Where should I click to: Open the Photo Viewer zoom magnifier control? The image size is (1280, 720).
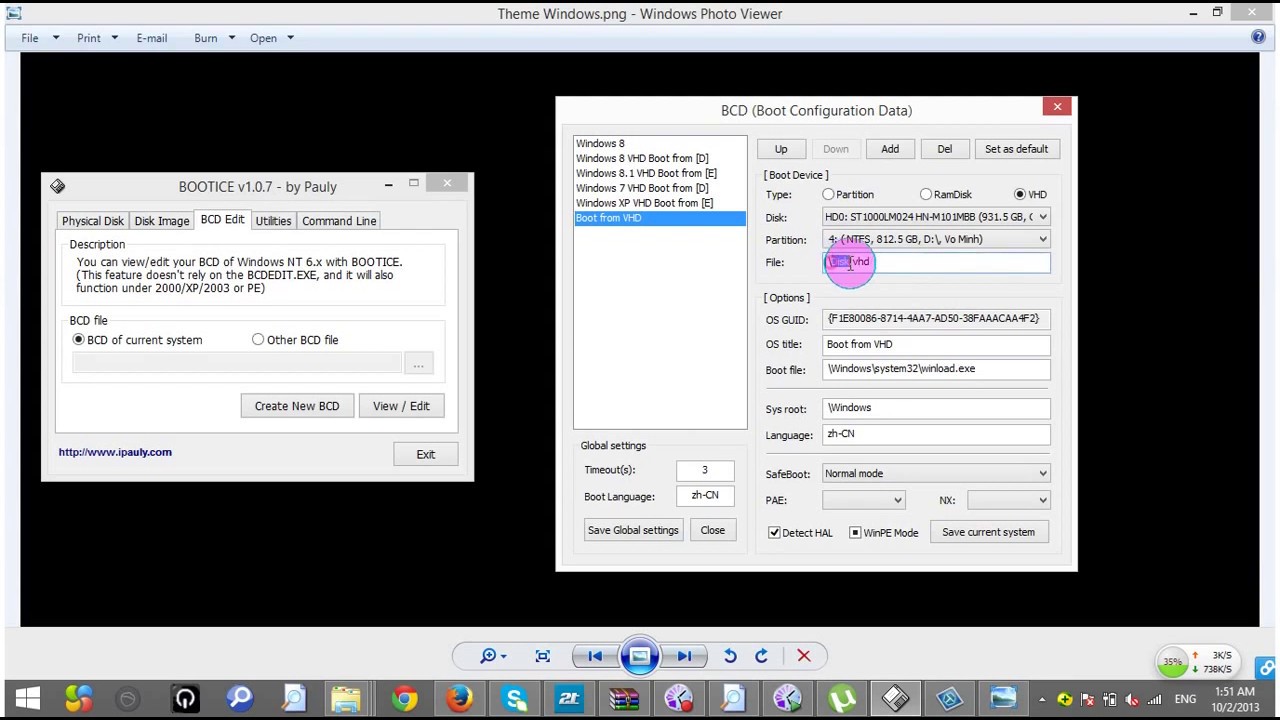coord(492,656)
